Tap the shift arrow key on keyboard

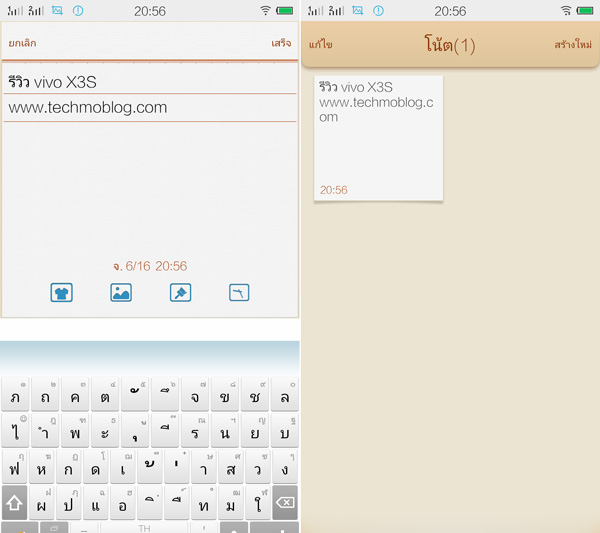click(15, 503)
